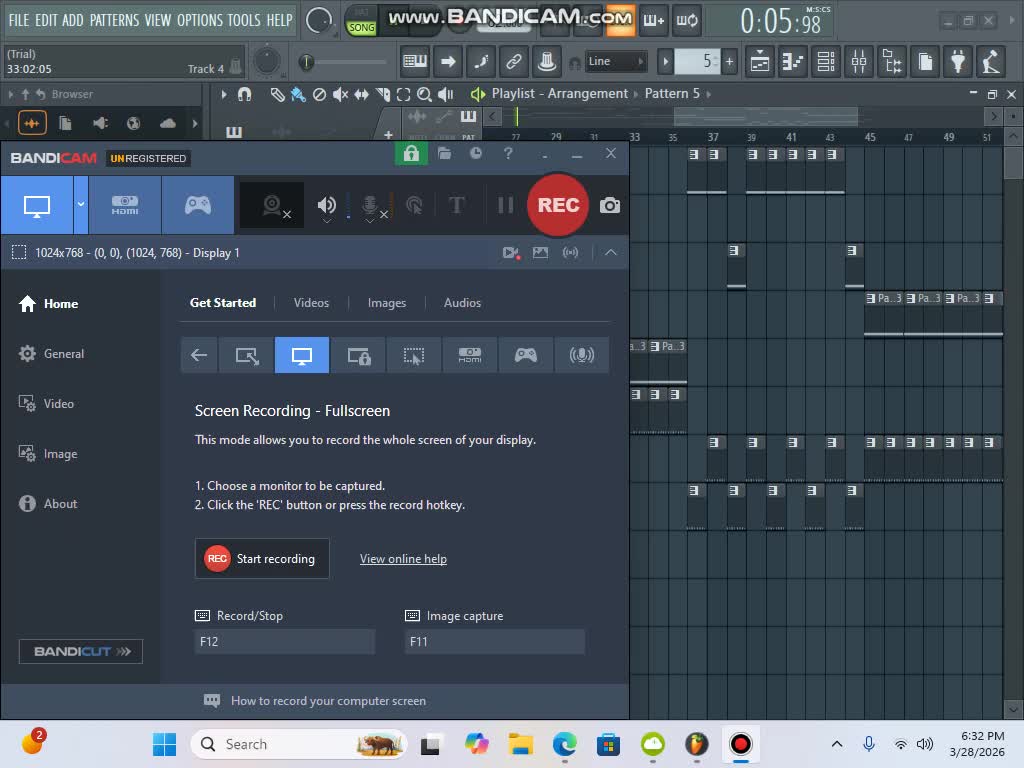Open the Videos tab
This screenshot has width=1024, height=768.
click(311, 303)
